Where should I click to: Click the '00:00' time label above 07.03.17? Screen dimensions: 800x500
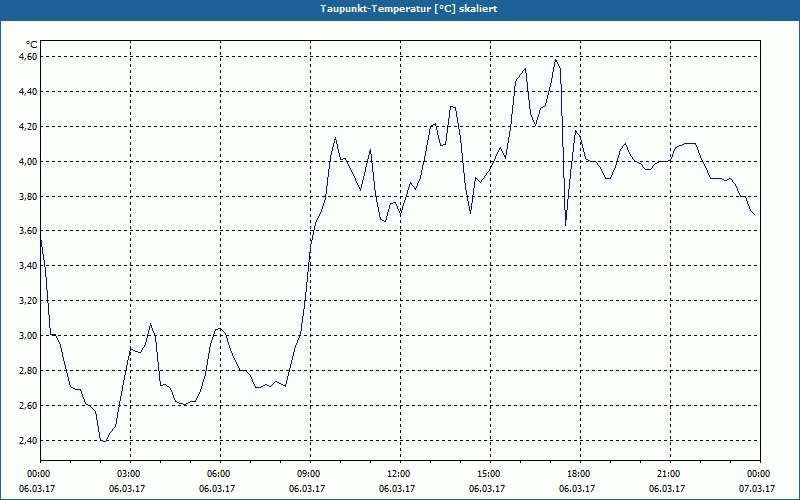point(758,474)
